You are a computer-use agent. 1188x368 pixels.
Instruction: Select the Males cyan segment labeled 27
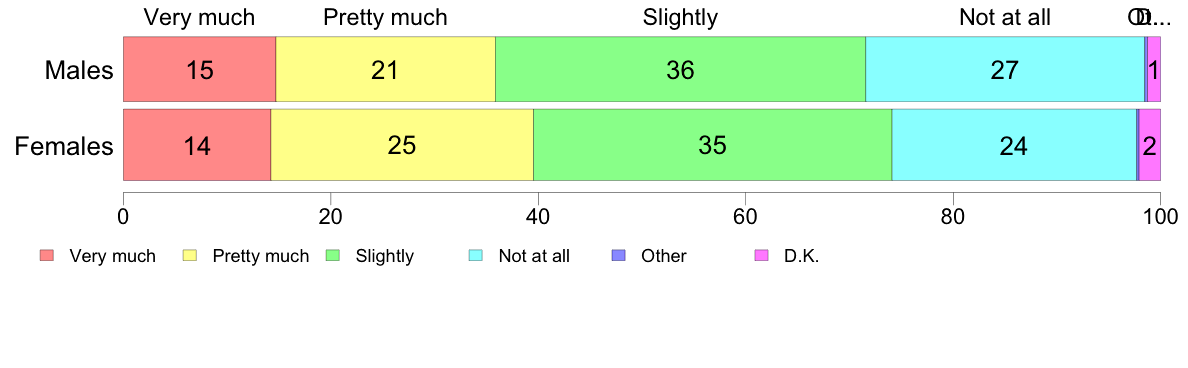1005,69
